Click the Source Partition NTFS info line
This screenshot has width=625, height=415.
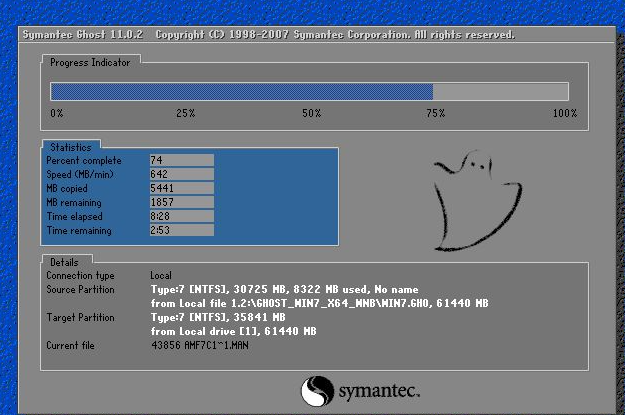pos(285,289)
